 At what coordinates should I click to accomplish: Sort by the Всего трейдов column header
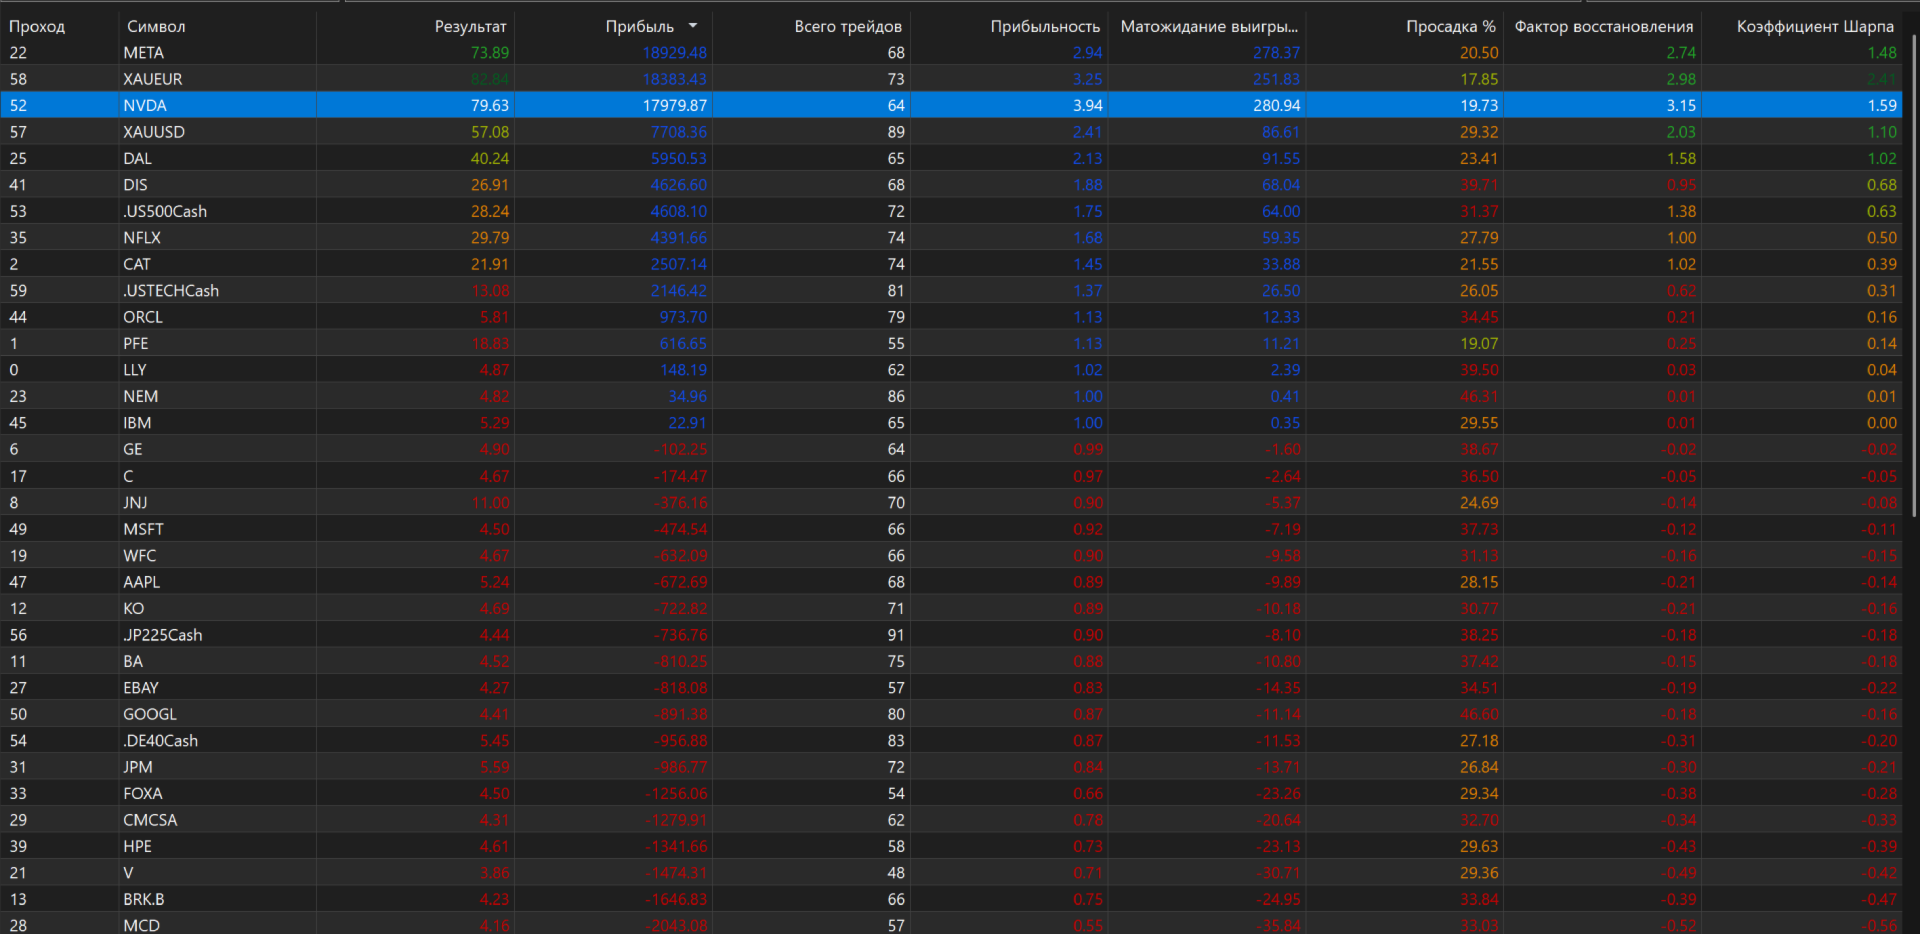(x=848, y=26)
